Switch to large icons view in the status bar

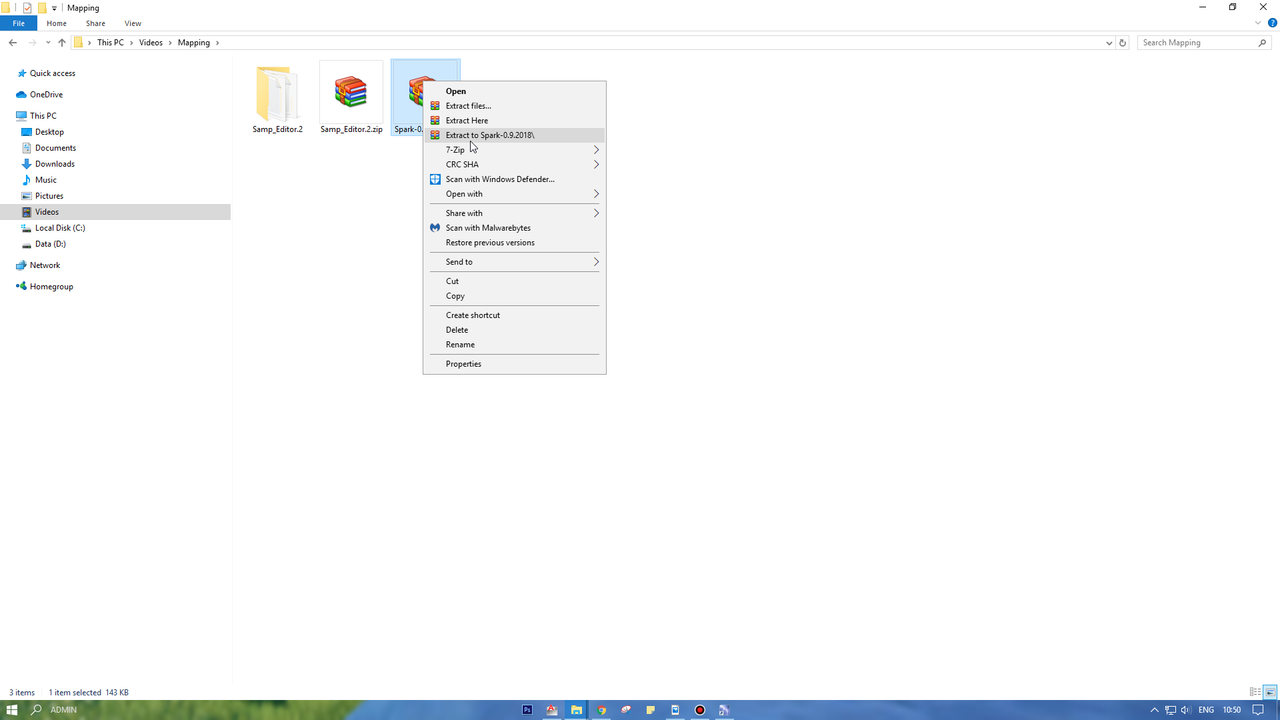[1271, 692]
